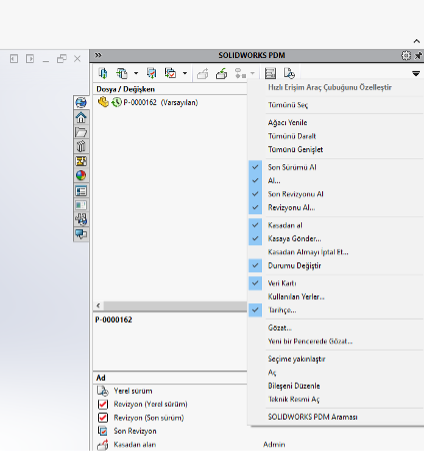Open the dropdown next to Get version icon

tap(136, 73)
